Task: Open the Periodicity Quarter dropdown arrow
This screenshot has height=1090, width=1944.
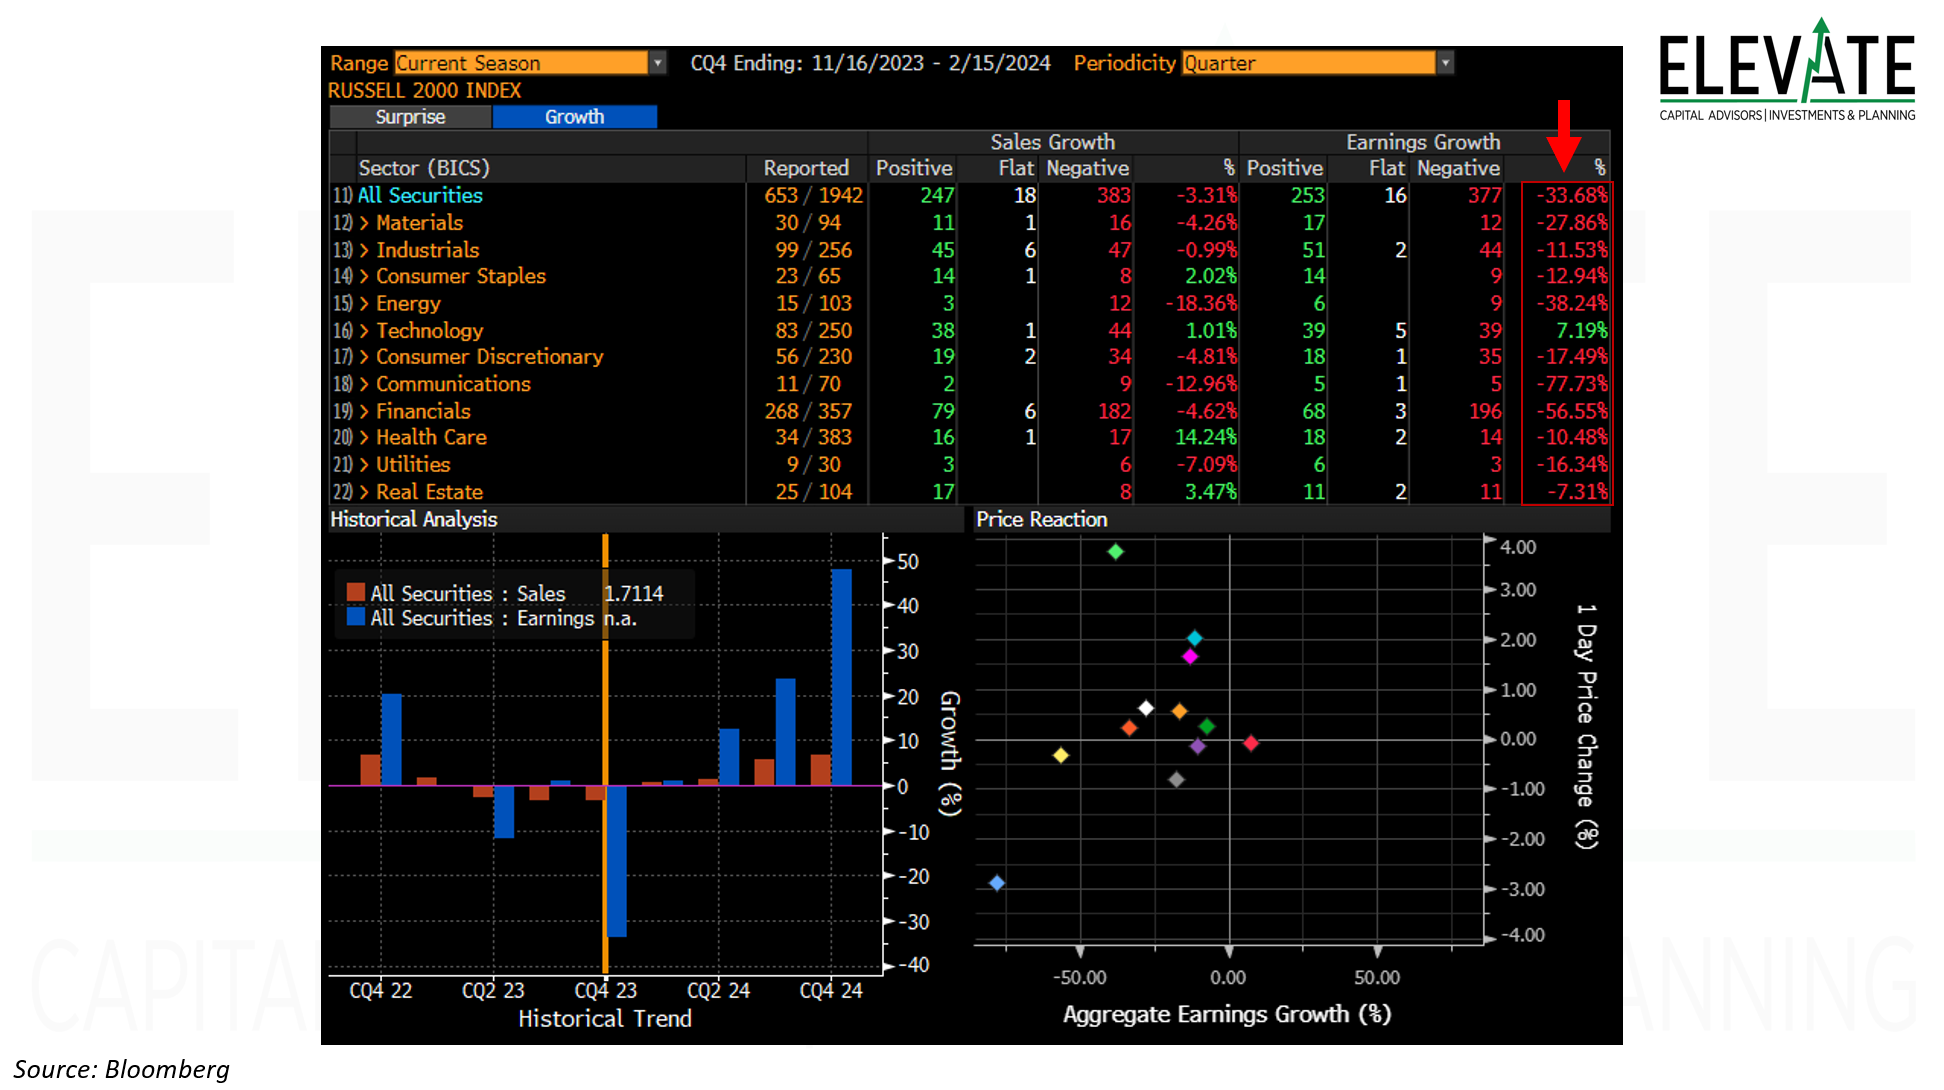Action: [x=1445, y=63]
